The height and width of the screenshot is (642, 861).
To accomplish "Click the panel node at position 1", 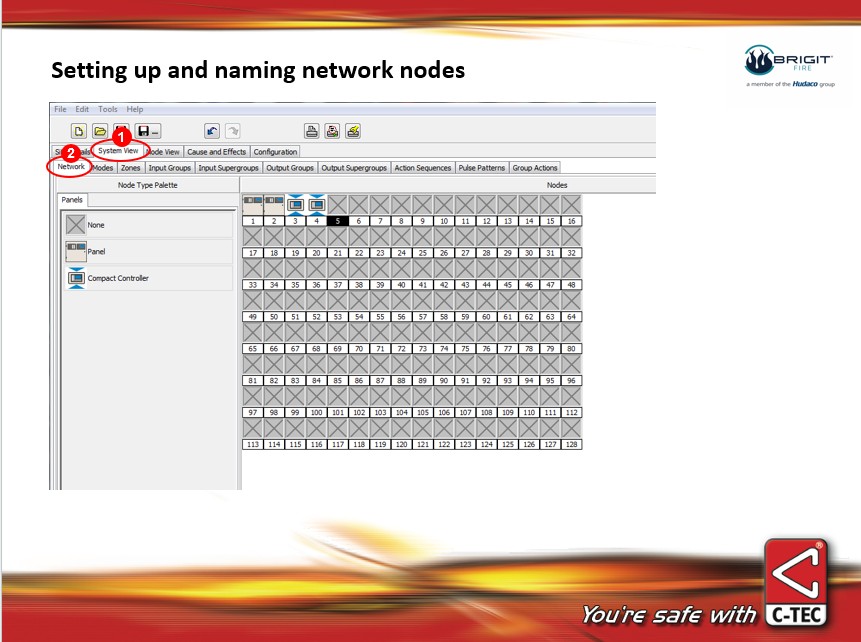I will click(252, 204).
